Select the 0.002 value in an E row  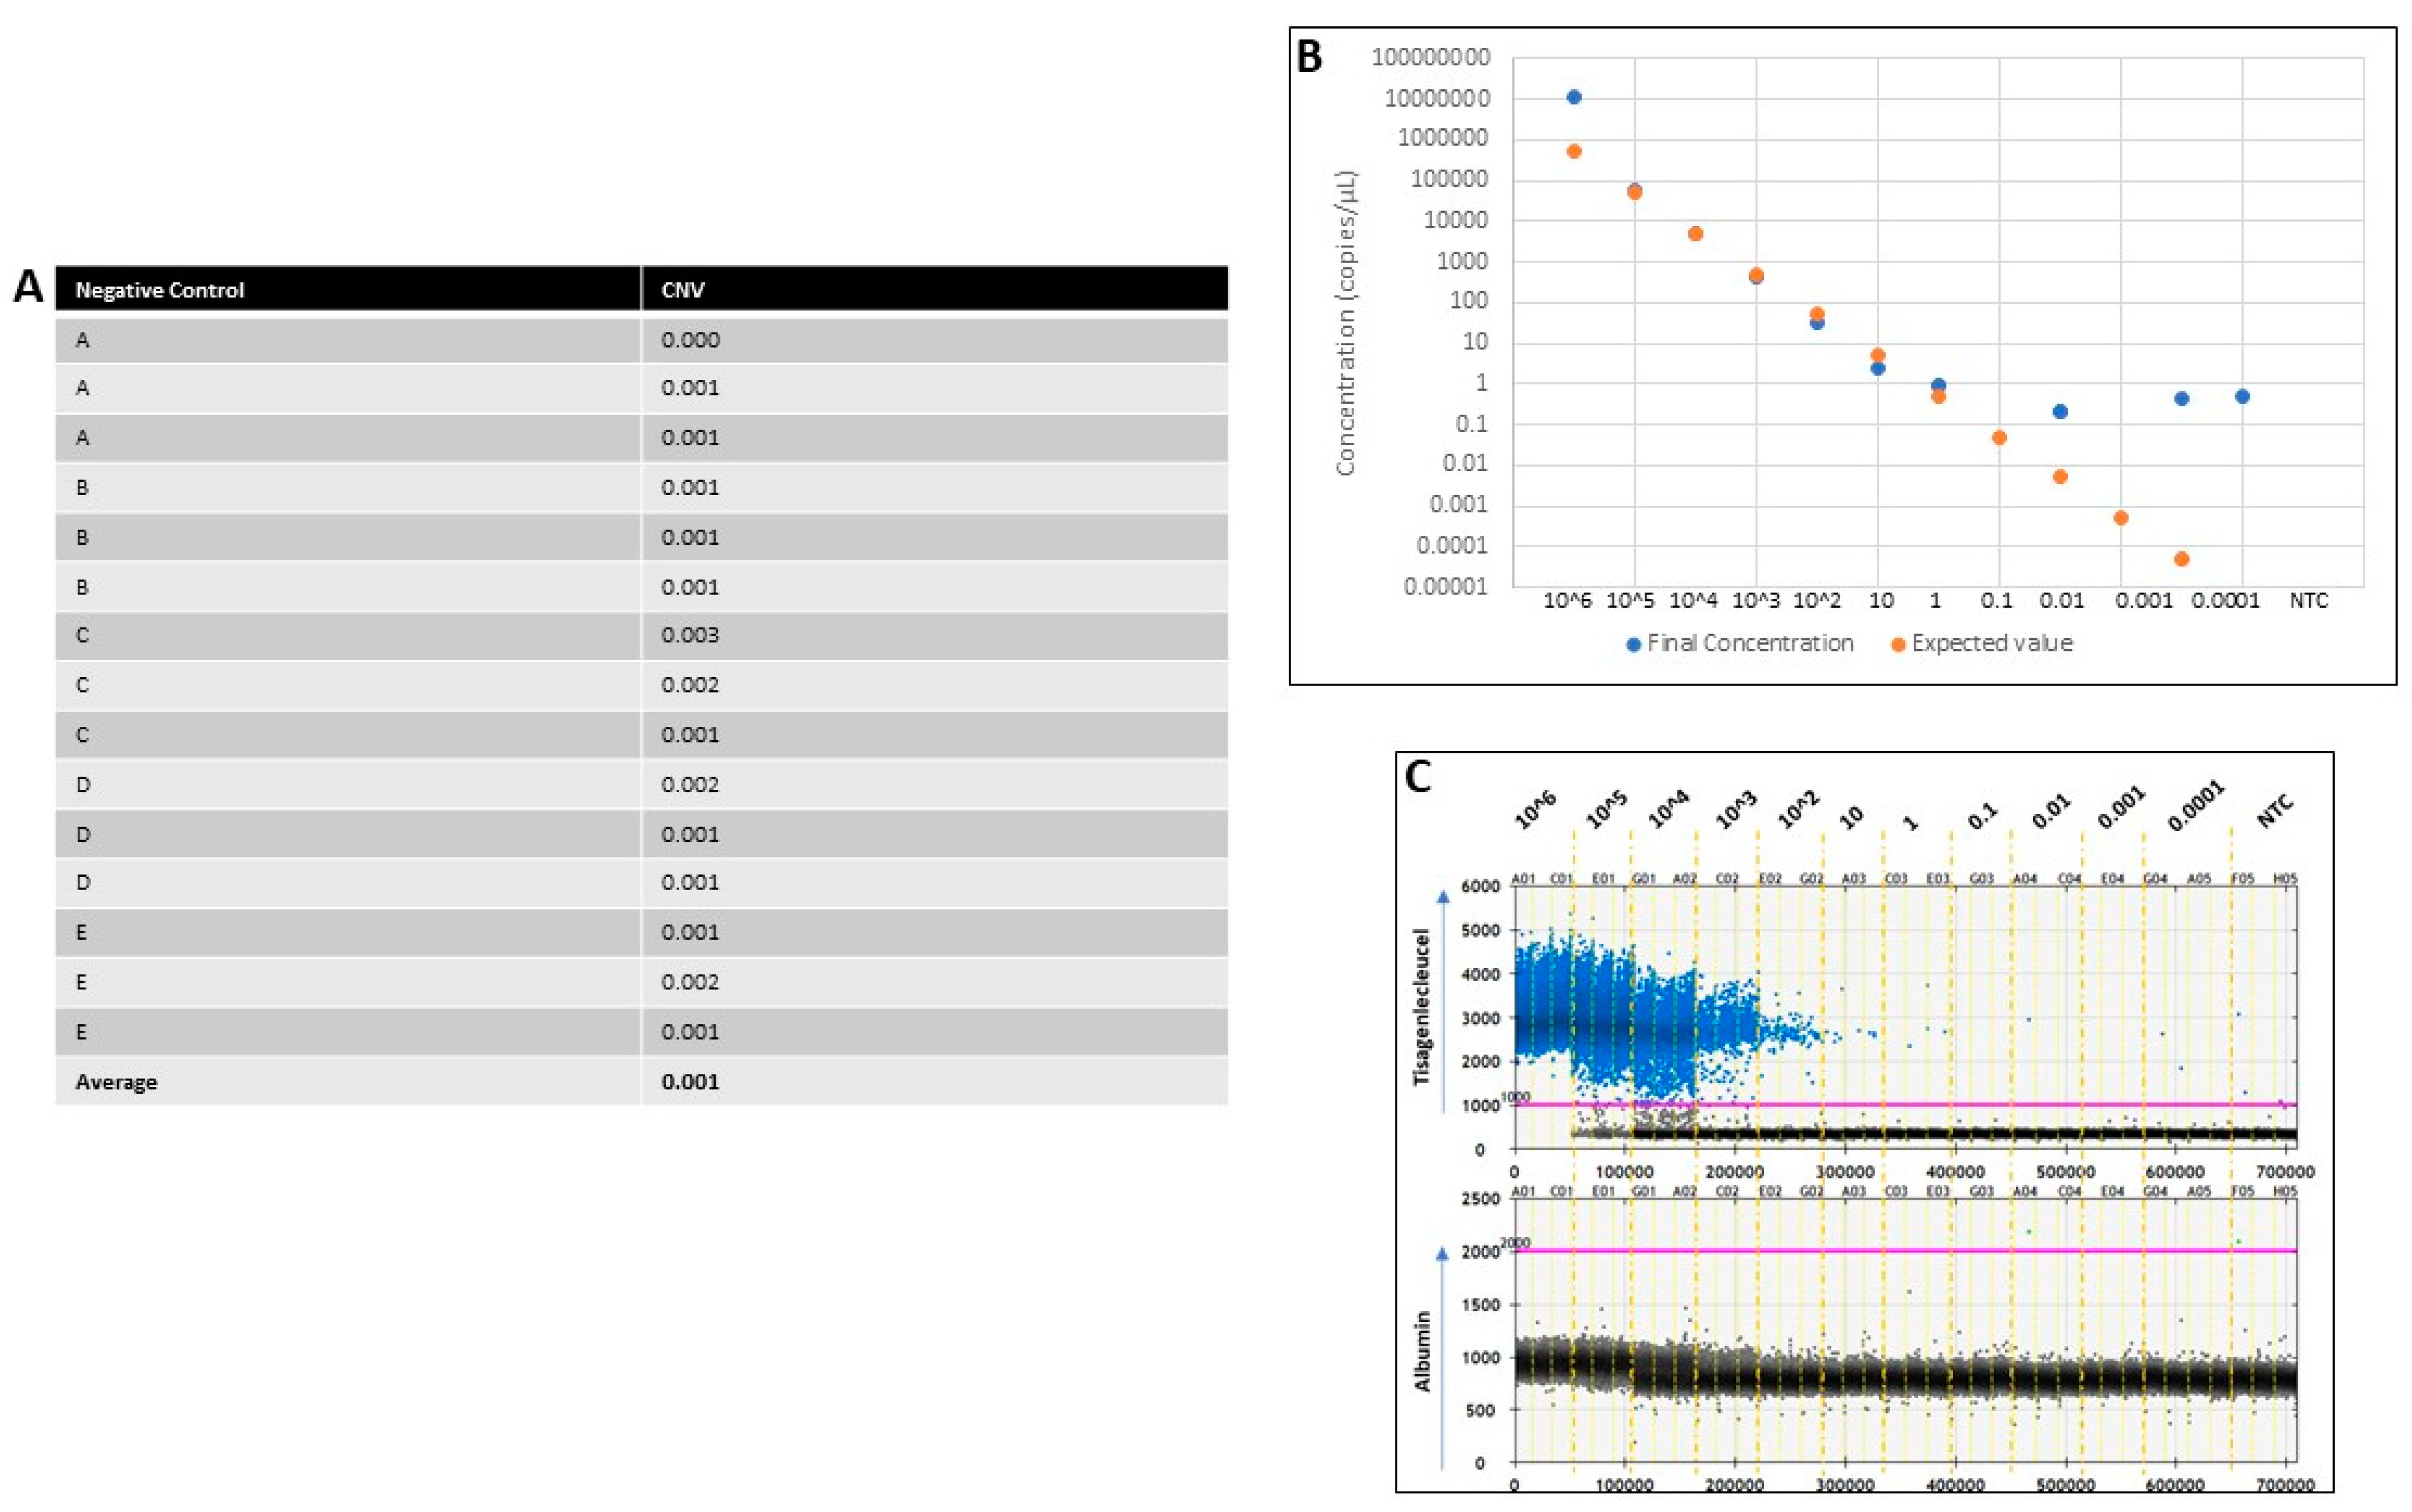click(x=934, y=982)
